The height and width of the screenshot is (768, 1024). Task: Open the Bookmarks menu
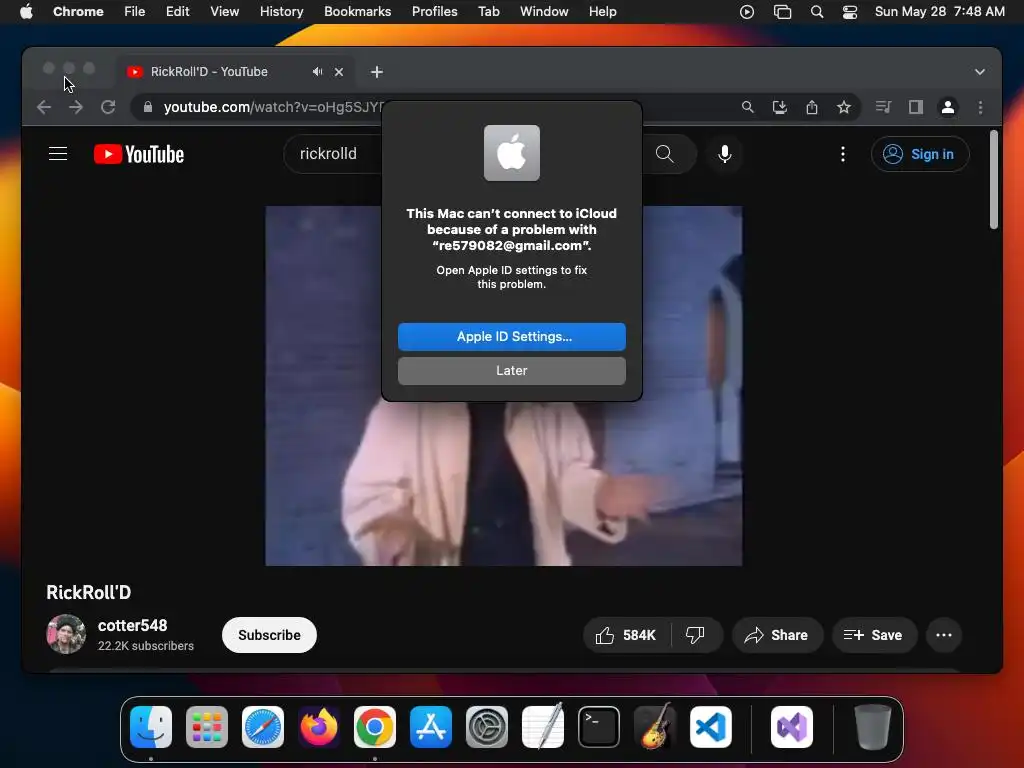pyautogui.click(x=357, y=12)
